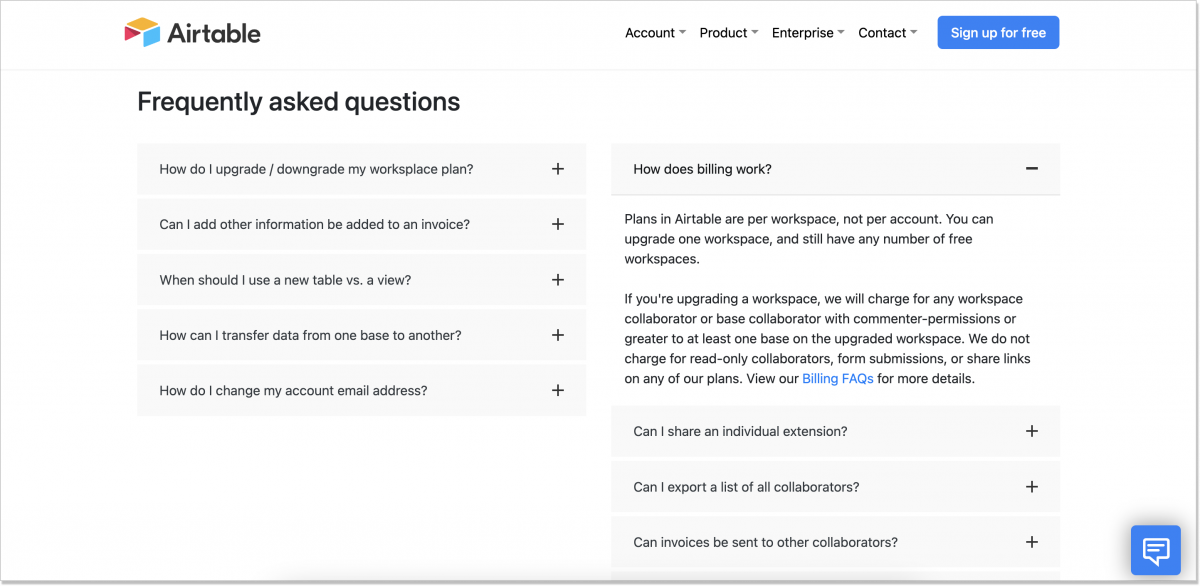The height and width of the screenshot is (586, 1200).
Task: Click the Sign up for free button
Action: (x=997, y=32)
